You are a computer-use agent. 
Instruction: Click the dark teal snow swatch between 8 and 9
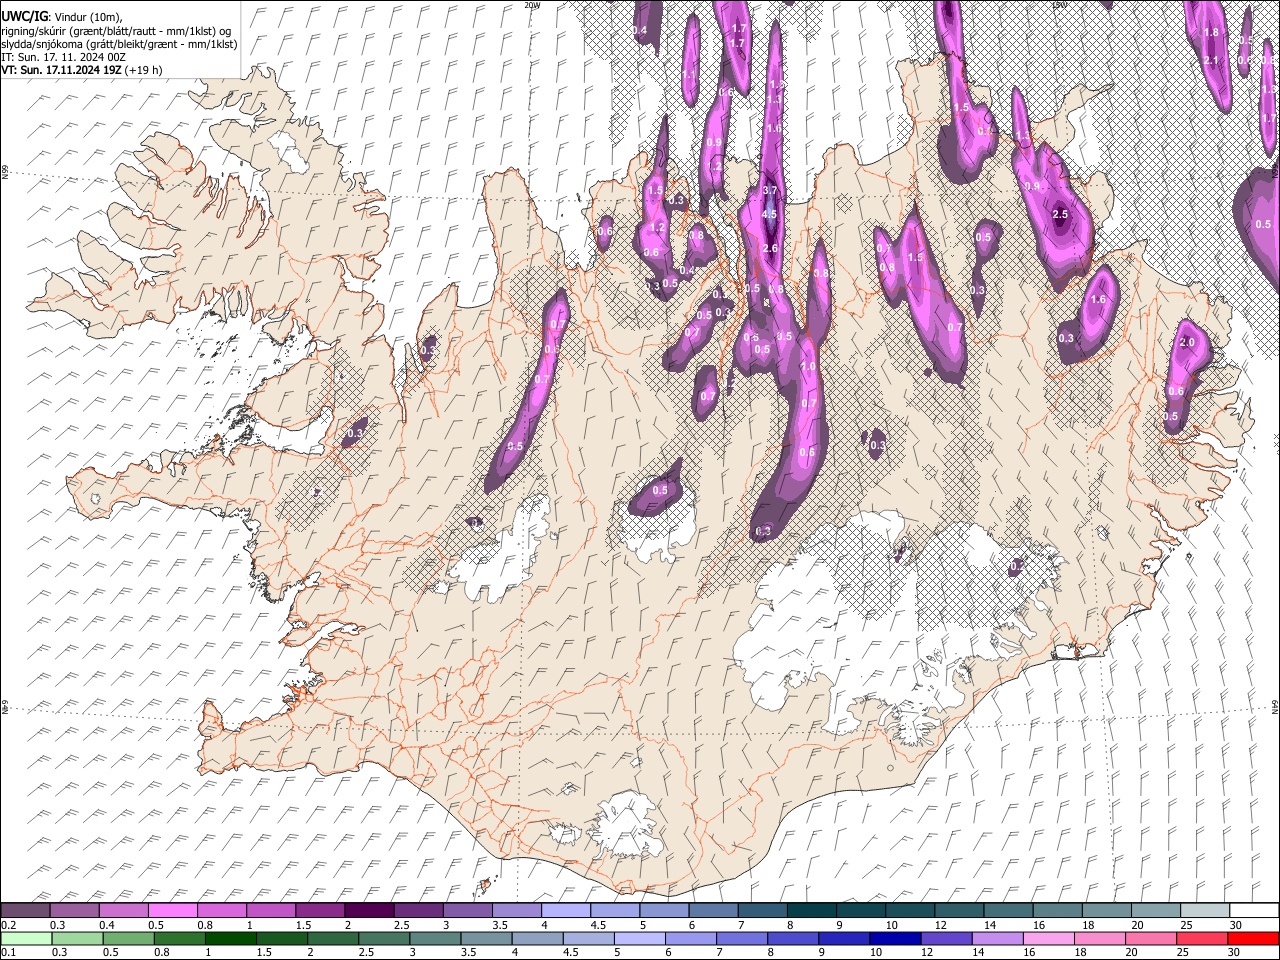click(812, 910)
